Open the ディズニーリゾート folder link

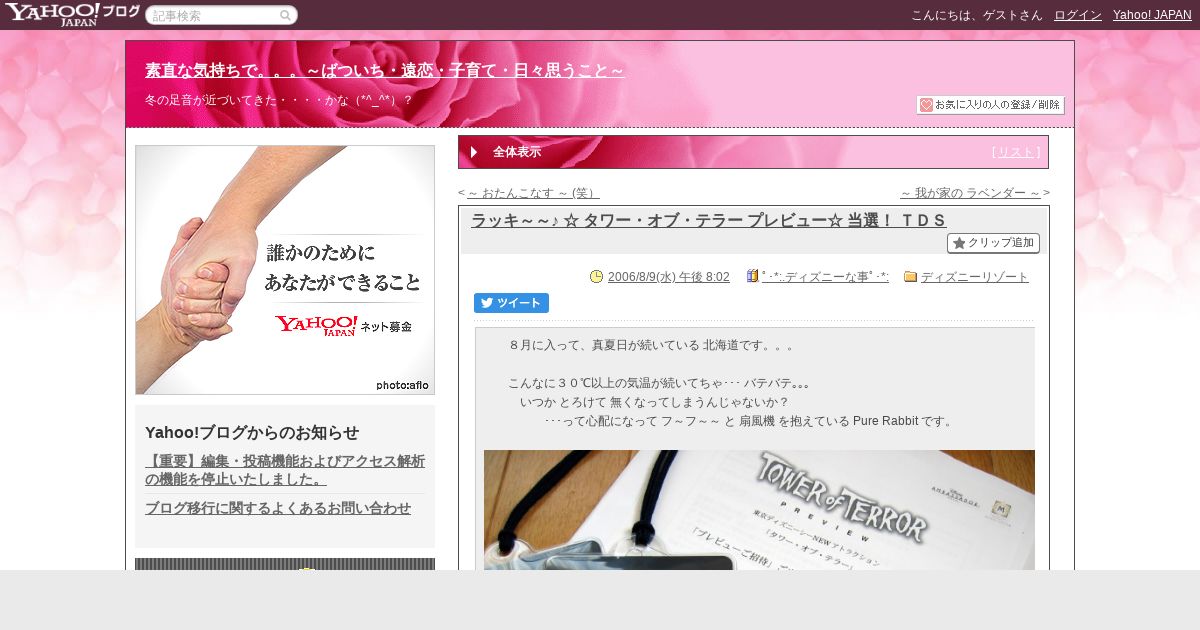click(x=975, y=277)
